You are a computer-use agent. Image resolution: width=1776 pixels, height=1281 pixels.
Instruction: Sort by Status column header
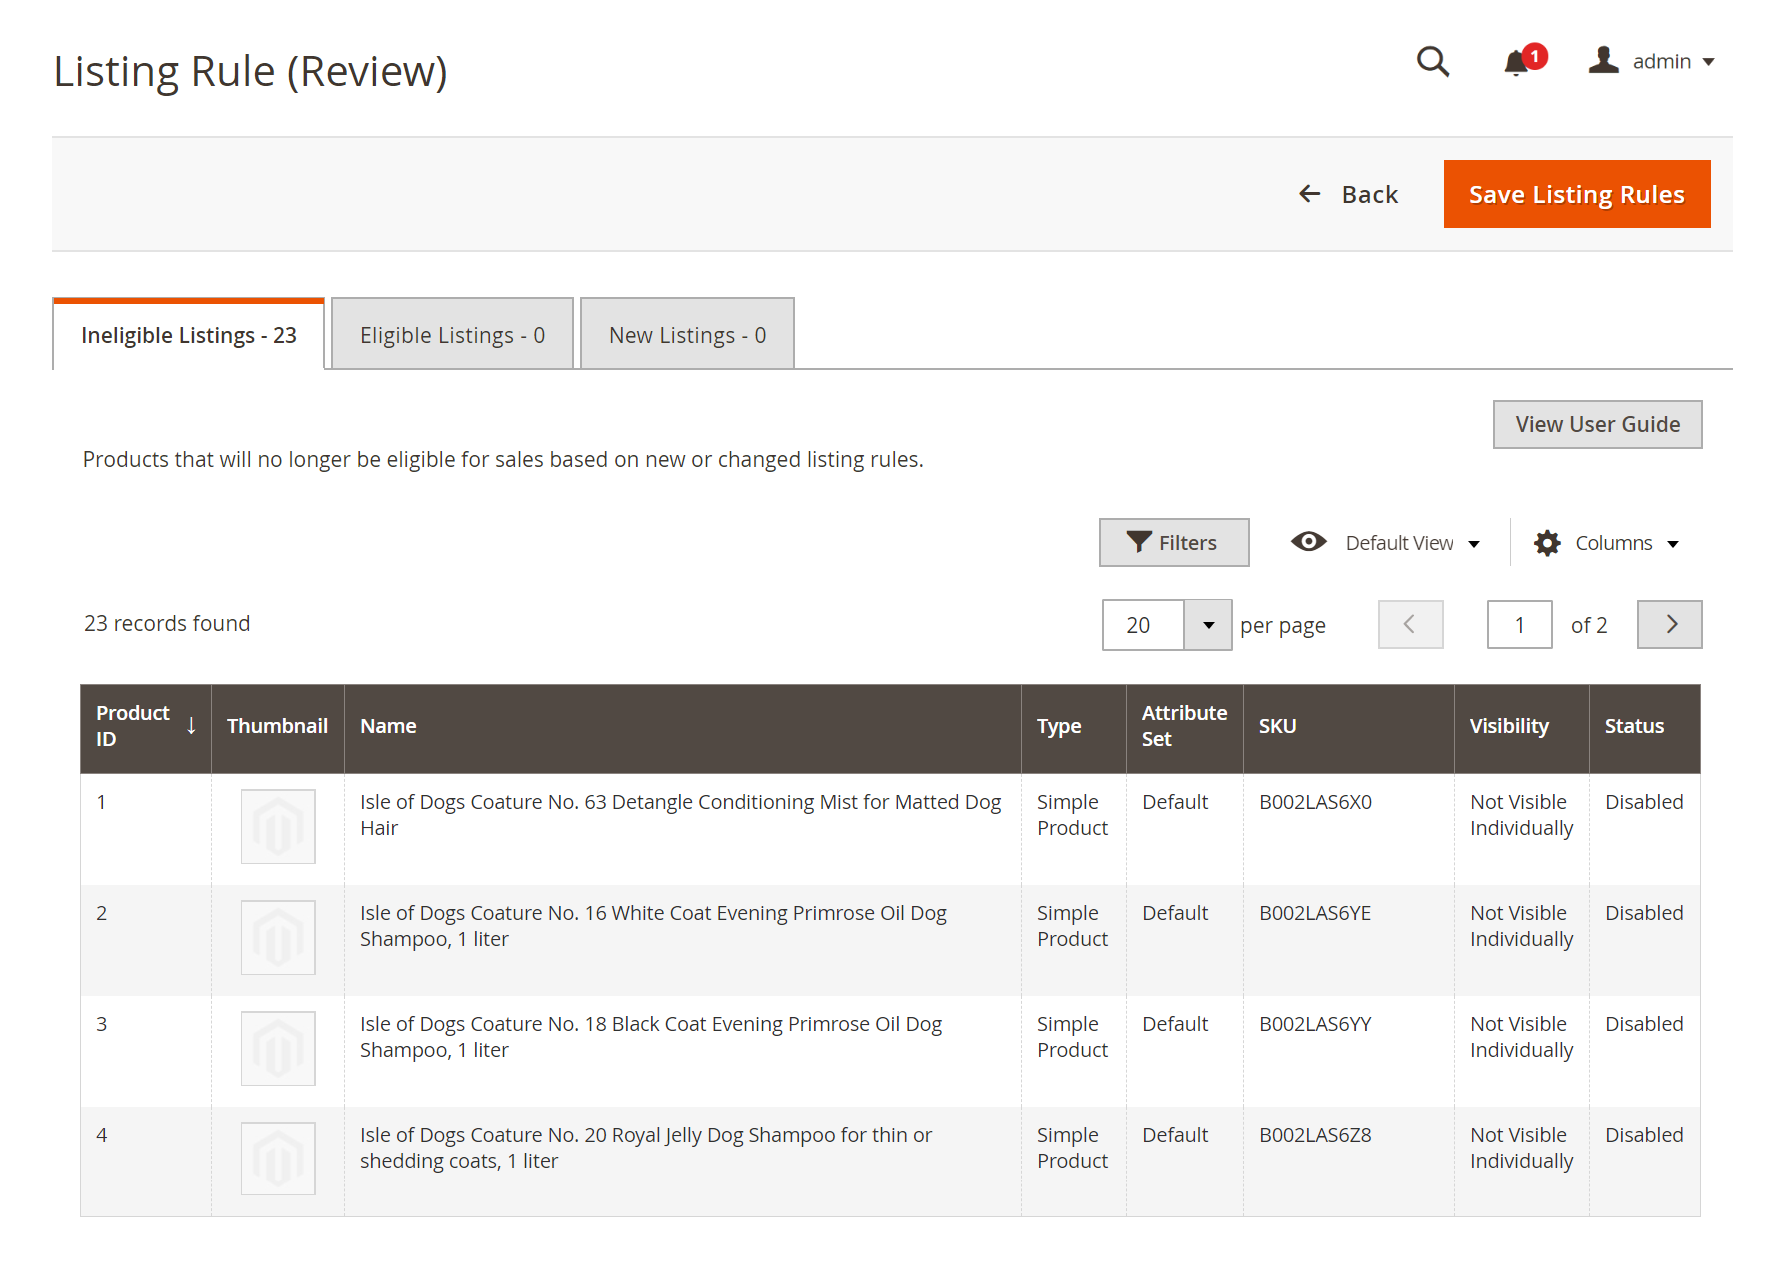pos(1644,727)
